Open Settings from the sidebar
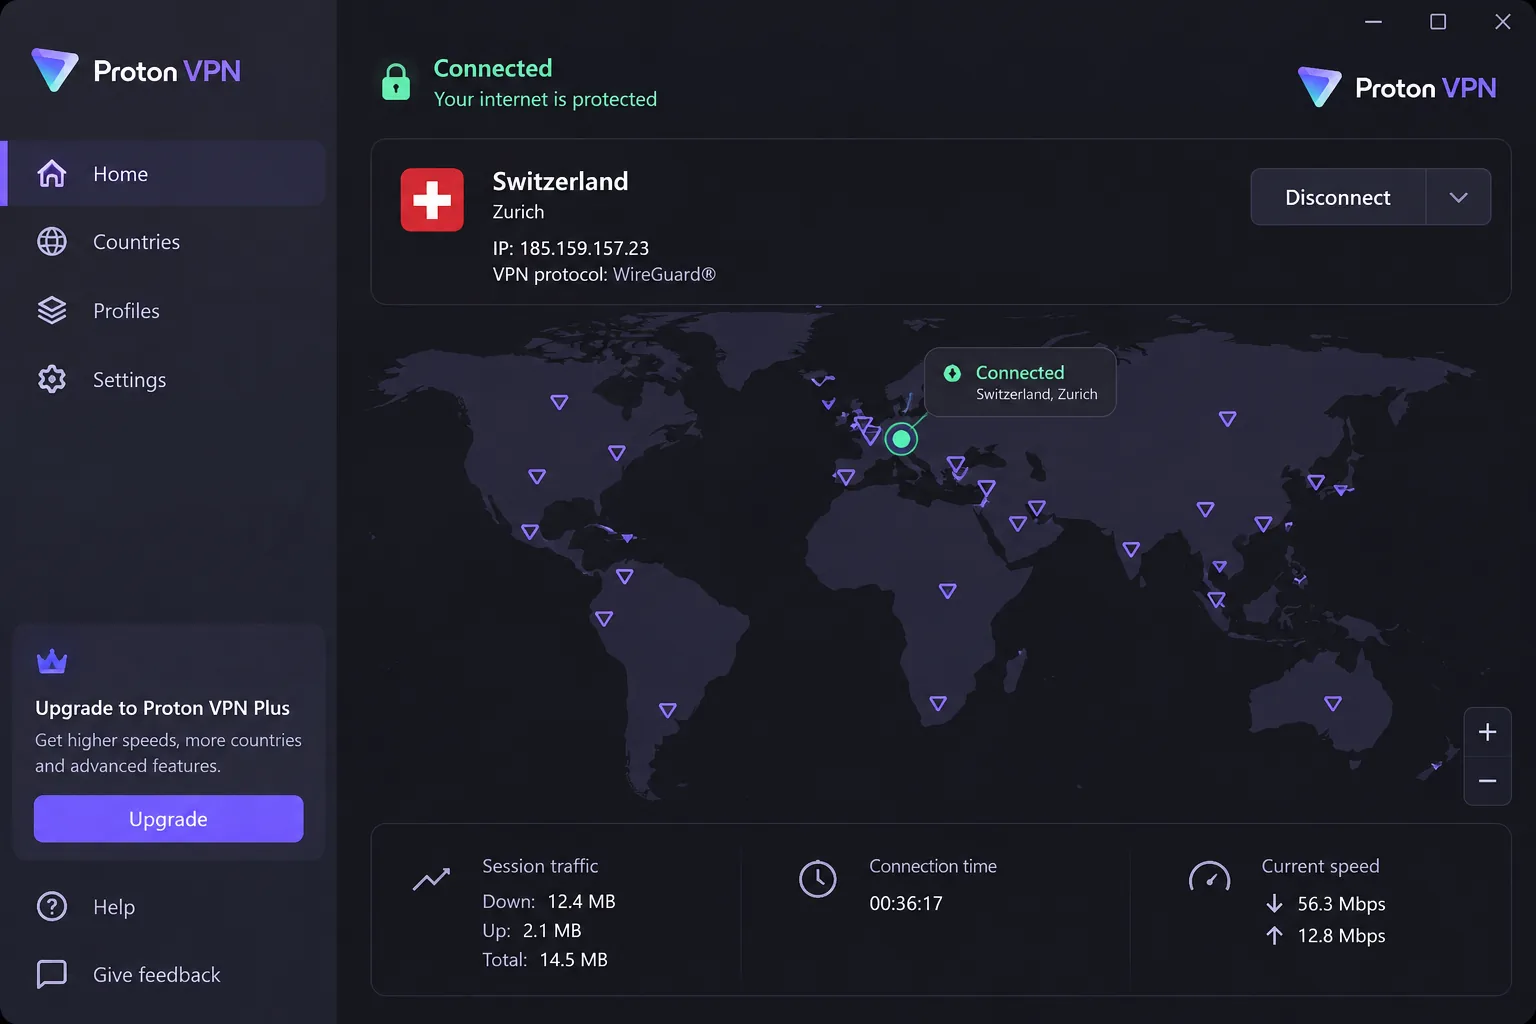 164,380
